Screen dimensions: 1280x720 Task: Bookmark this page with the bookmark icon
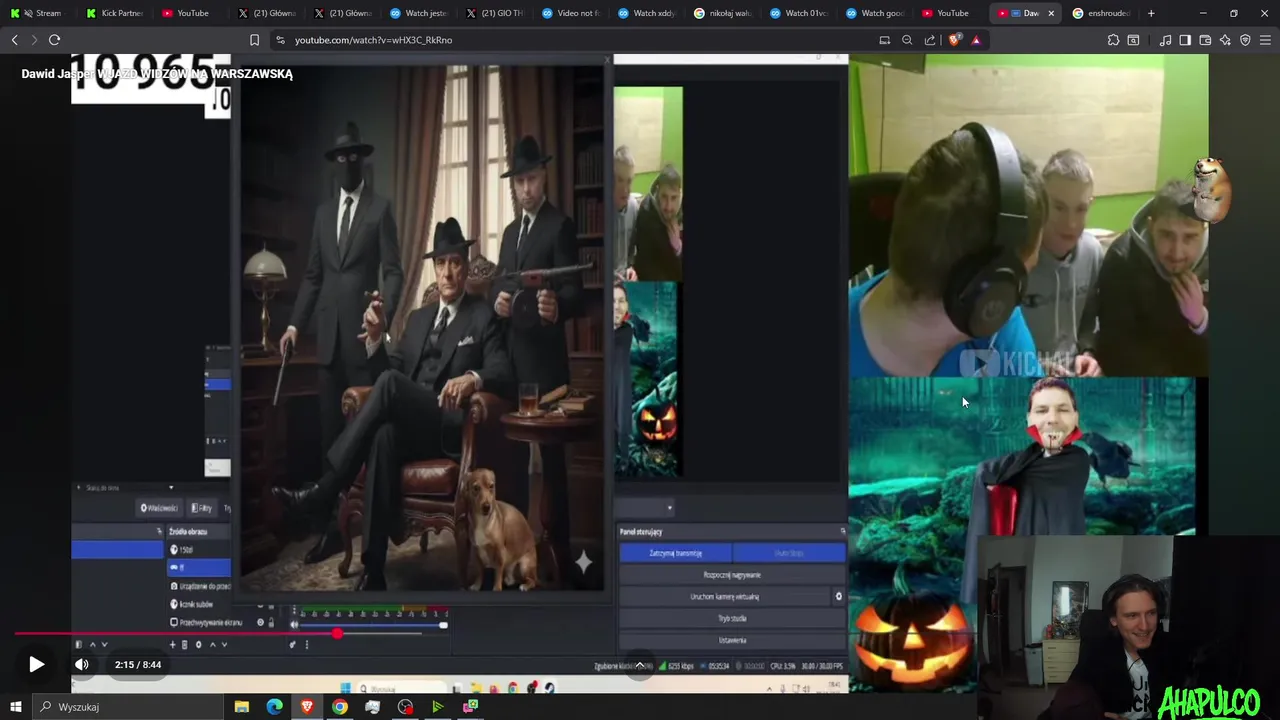[254, 40]
